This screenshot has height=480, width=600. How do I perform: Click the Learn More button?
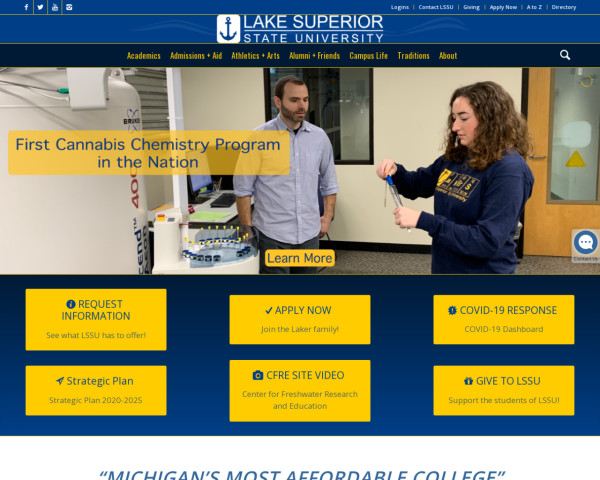tap(300, 258)
